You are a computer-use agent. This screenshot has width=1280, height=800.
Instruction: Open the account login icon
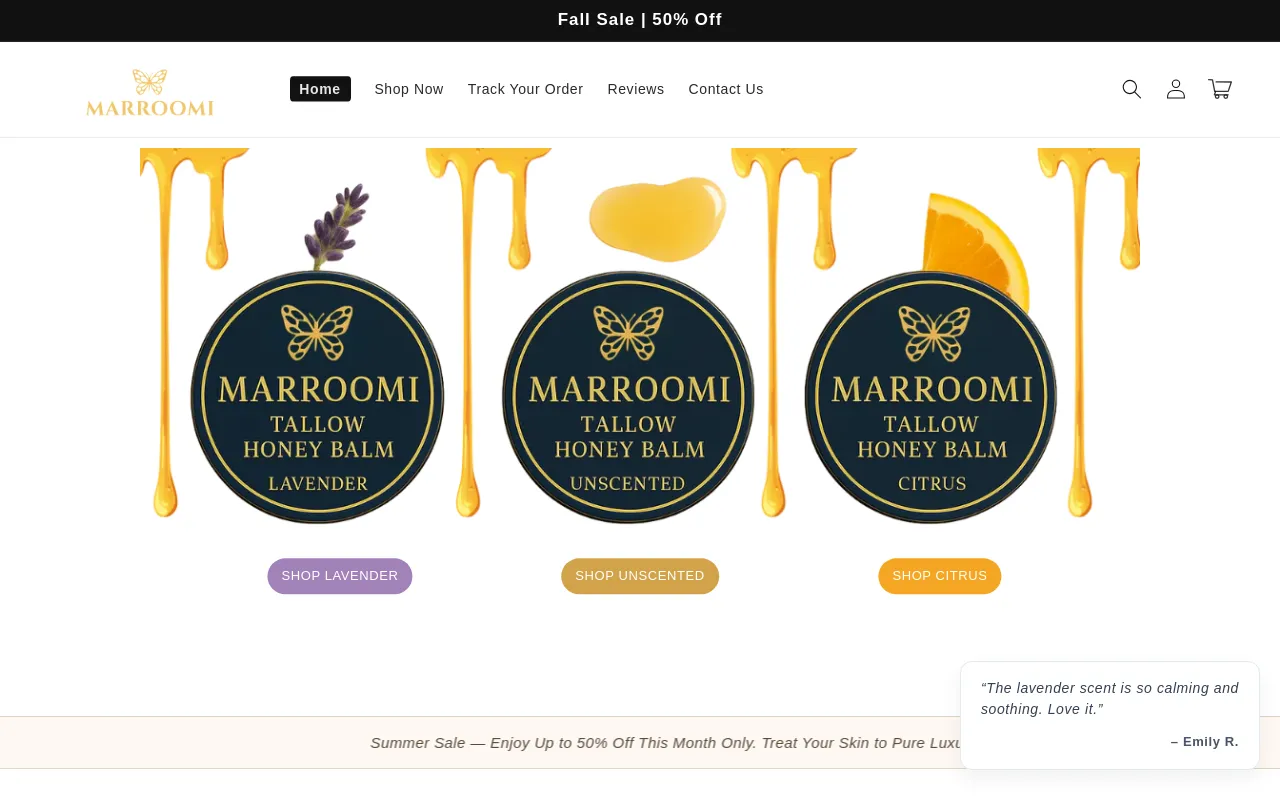pyautogui.click(x=1176, y=89)
